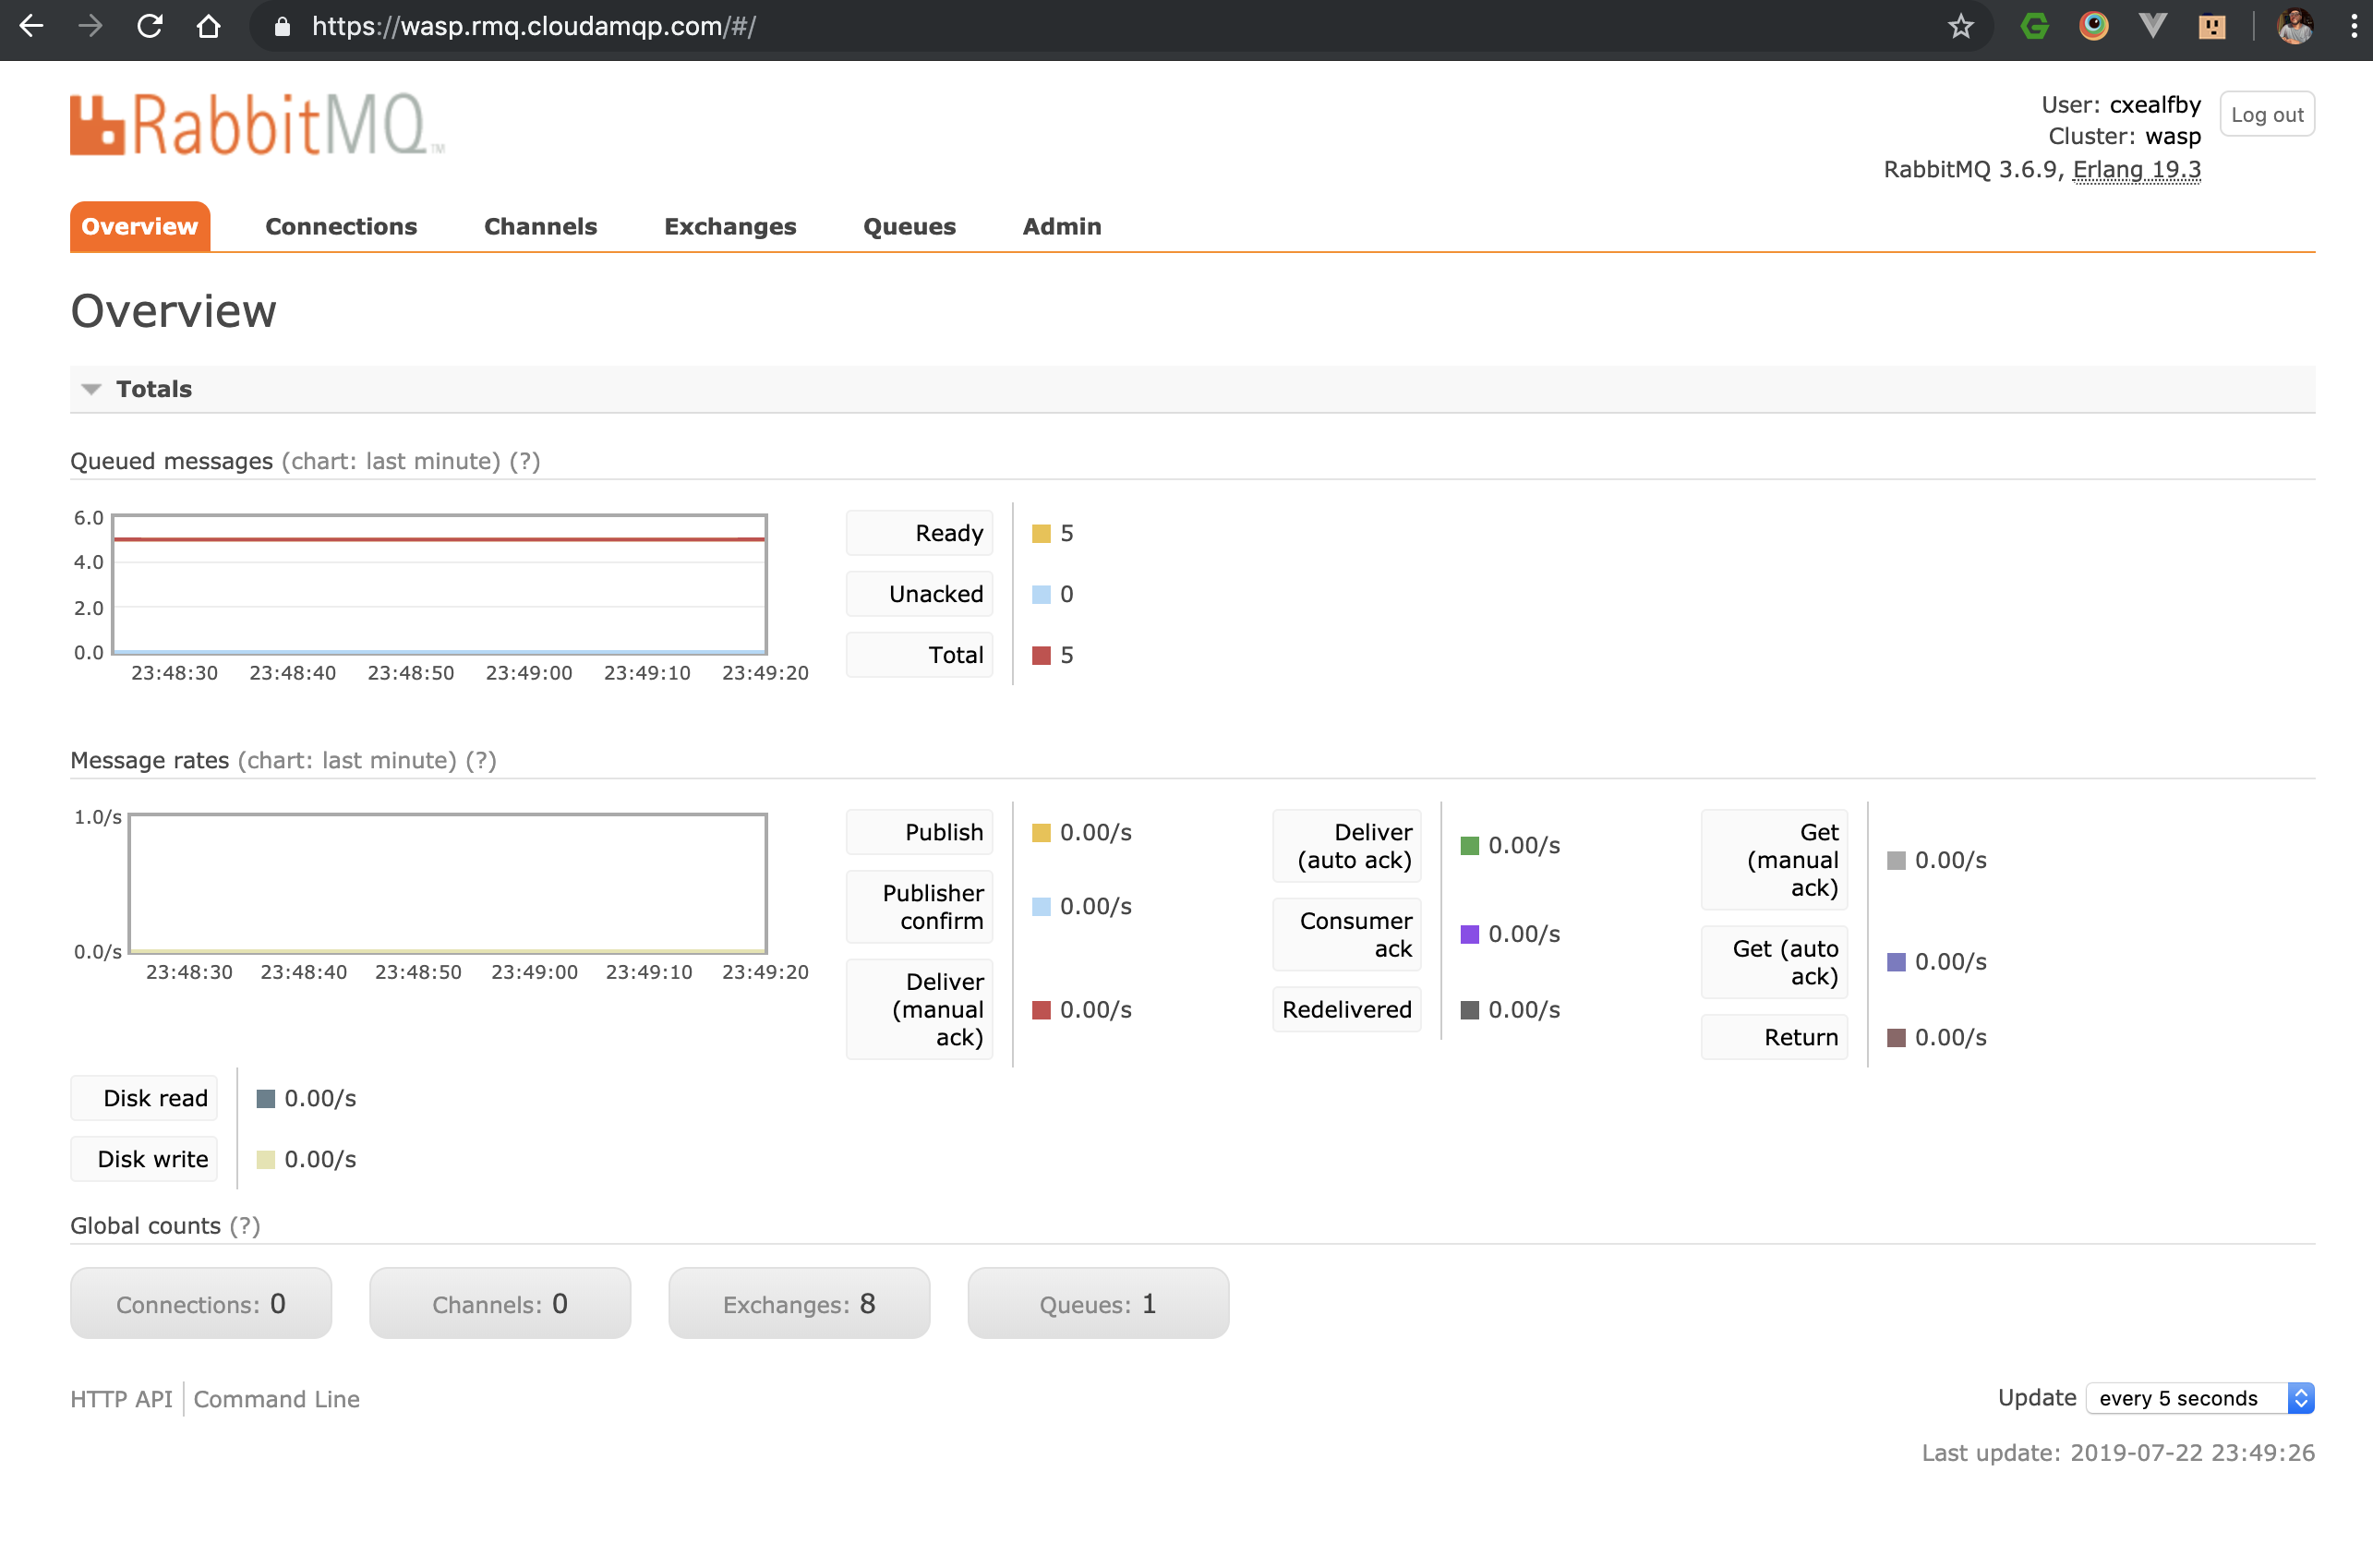Screen dimensions: 2373x1568
Task: Bookmark this page with the star icon
Action: [x=1960, y=26]
